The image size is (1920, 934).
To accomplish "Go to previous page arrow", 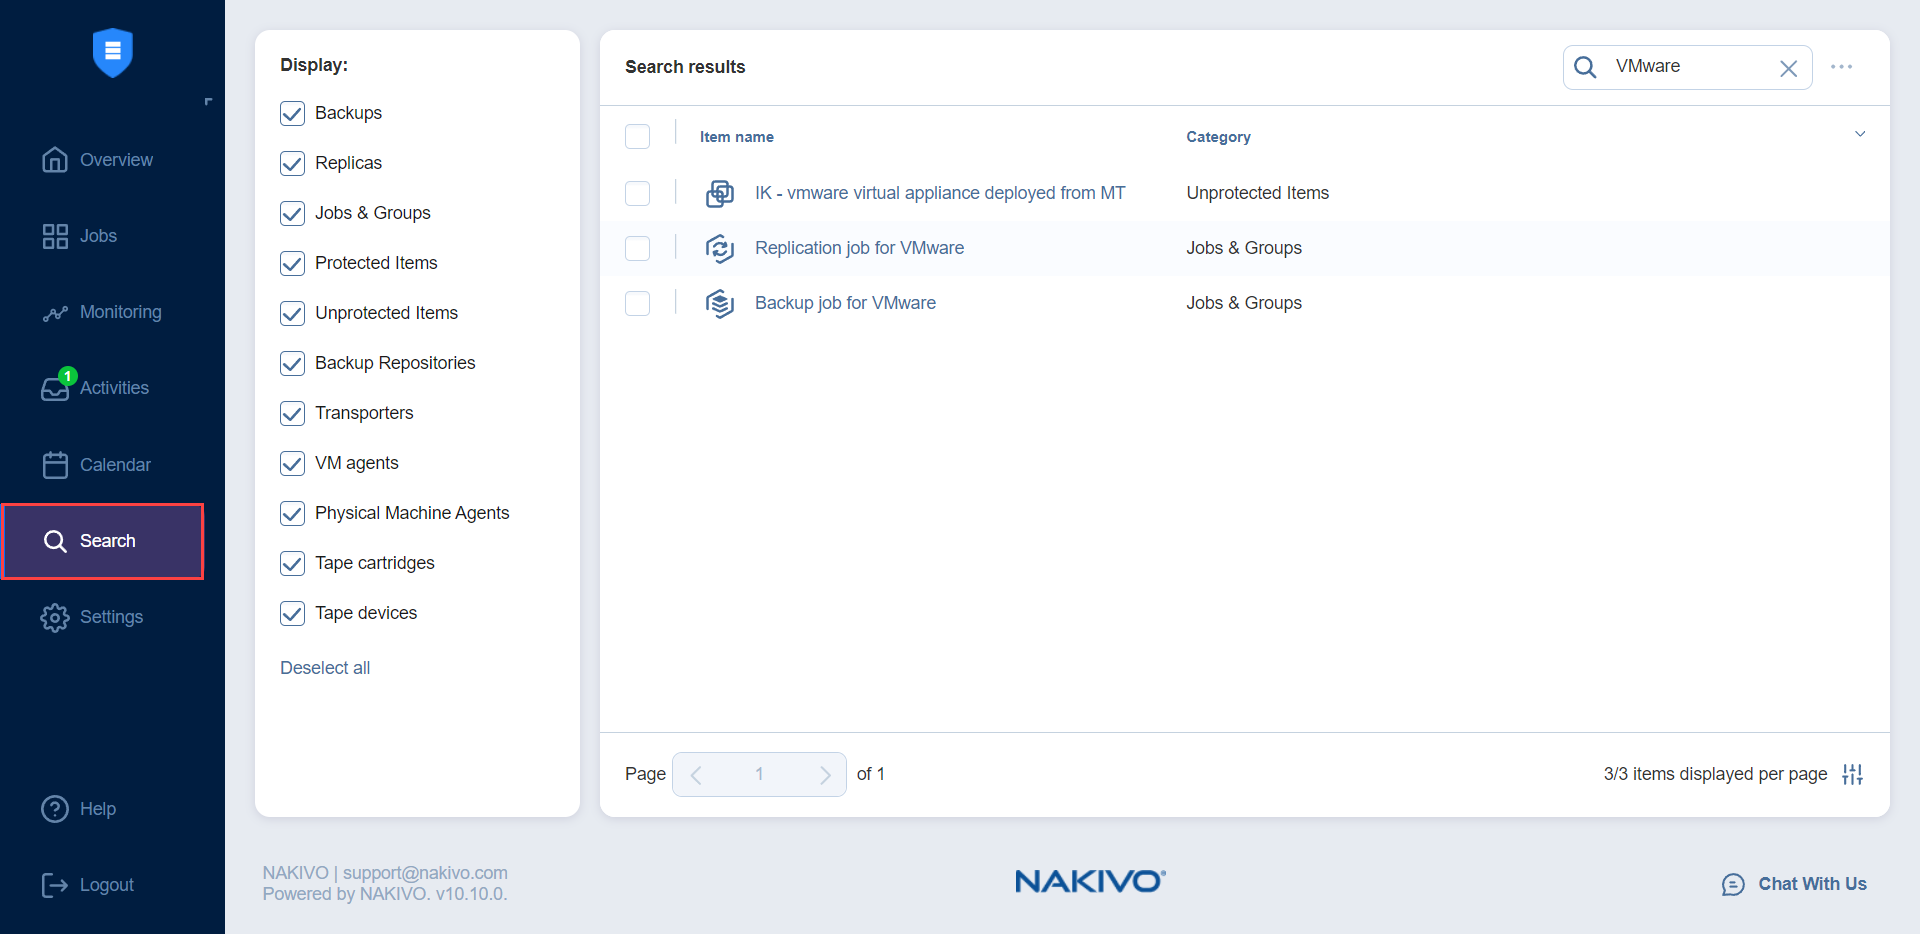I will [697, 775].
